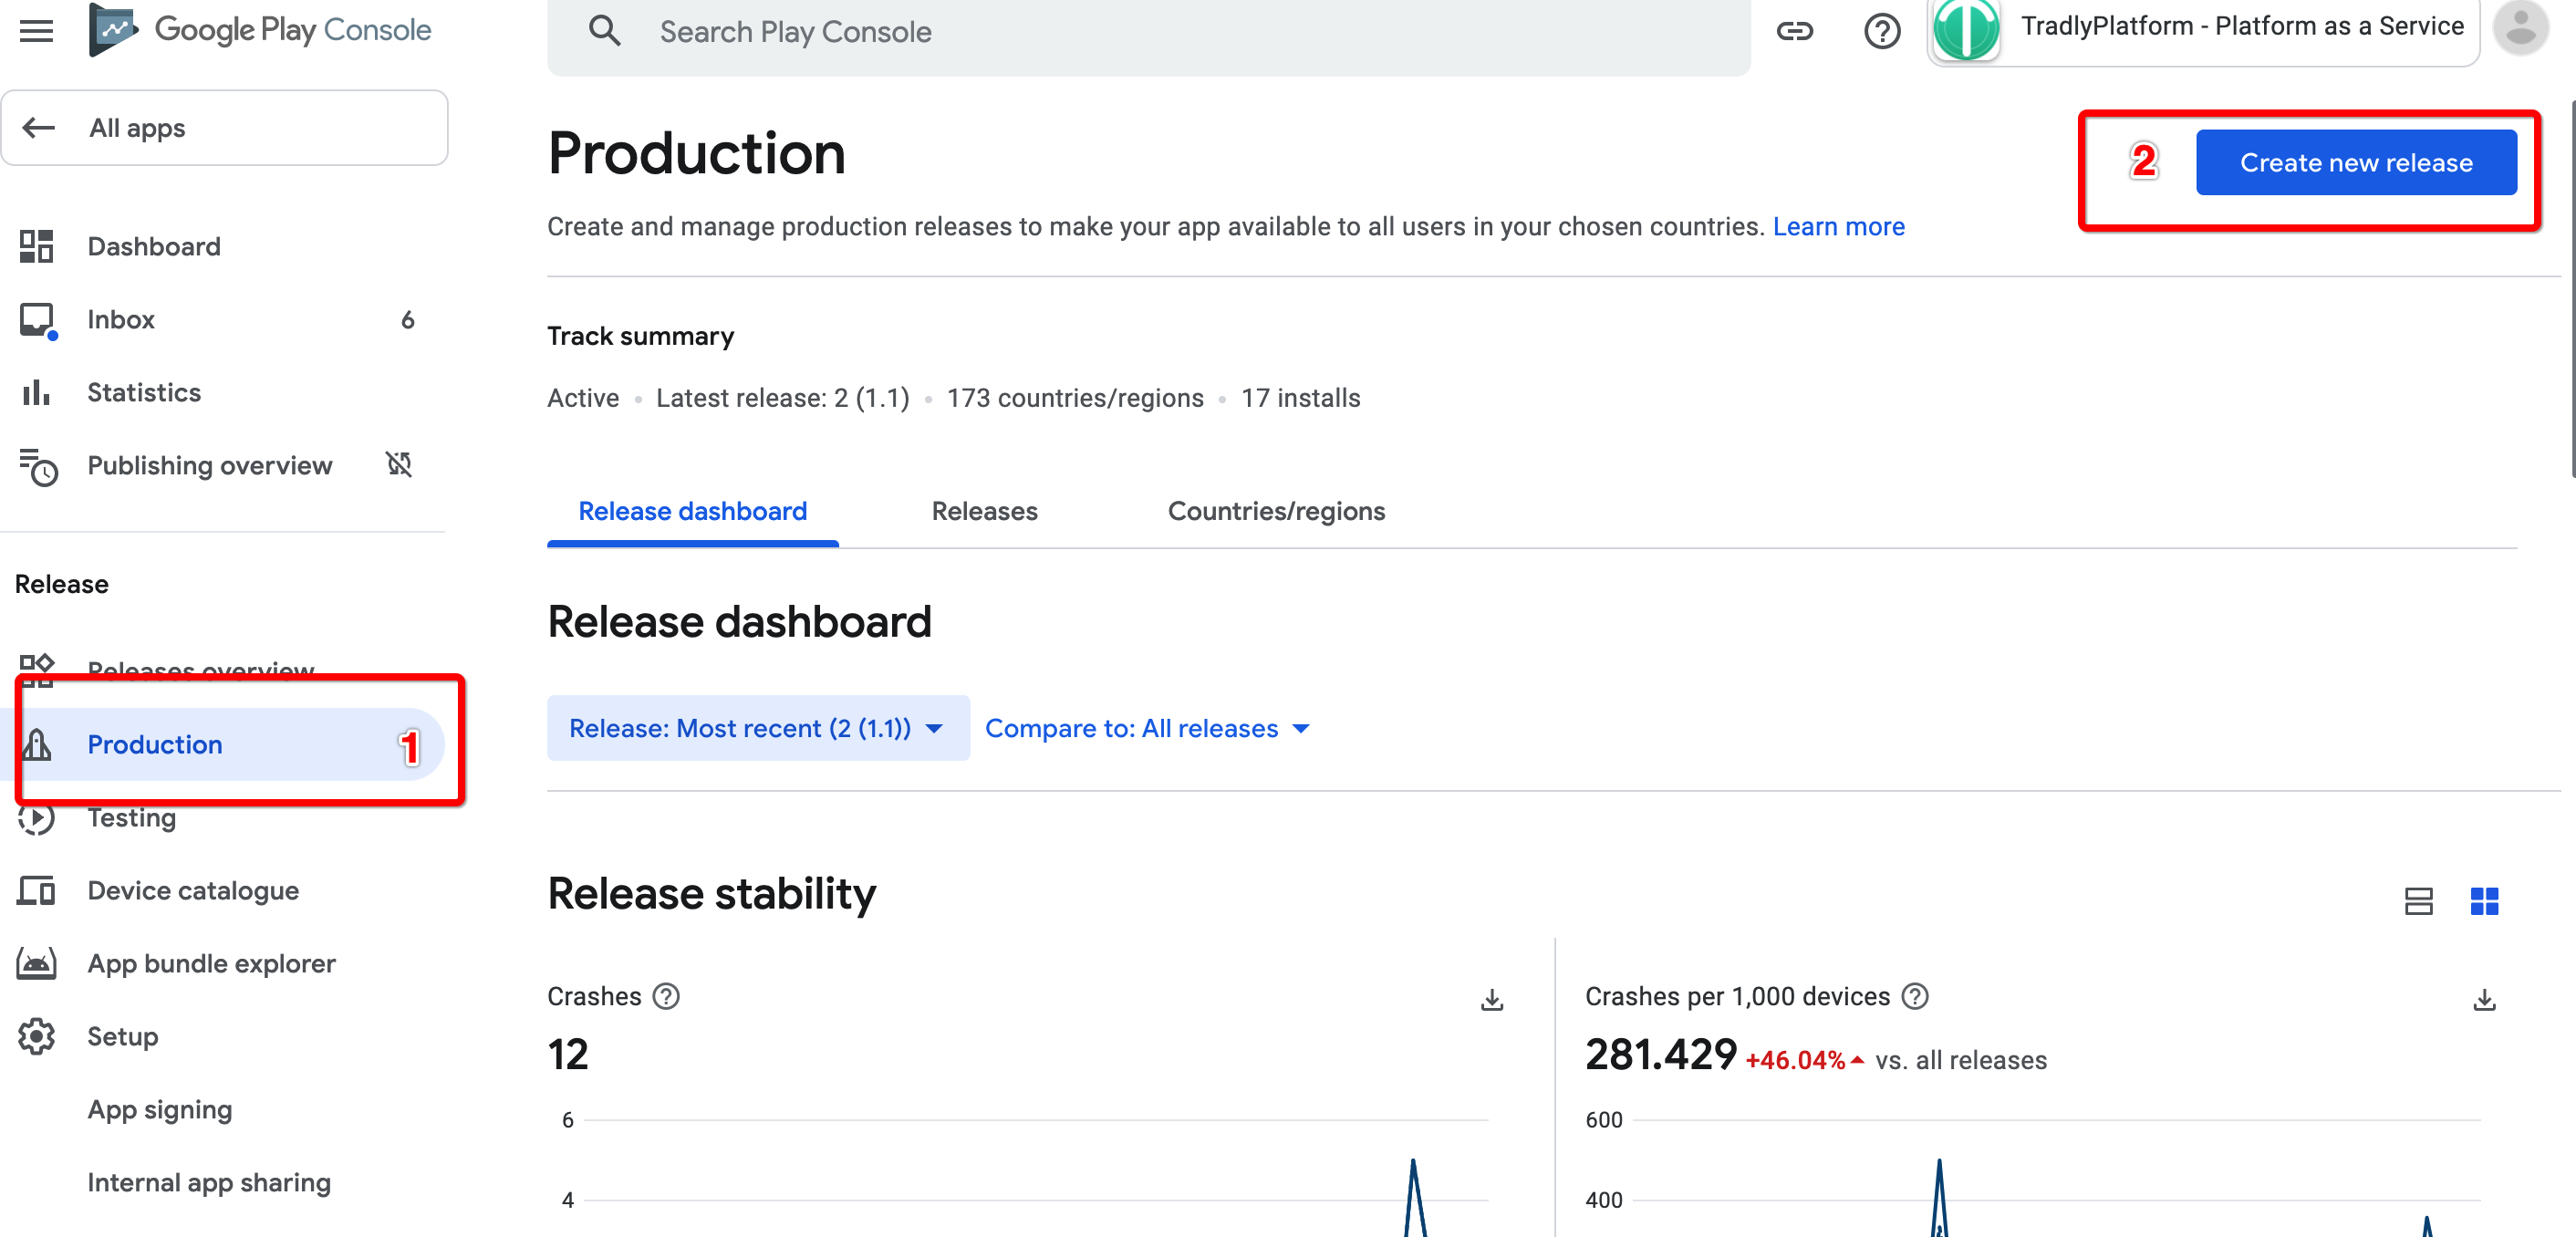Switch to the Releases tab

[x=984, y=511]
